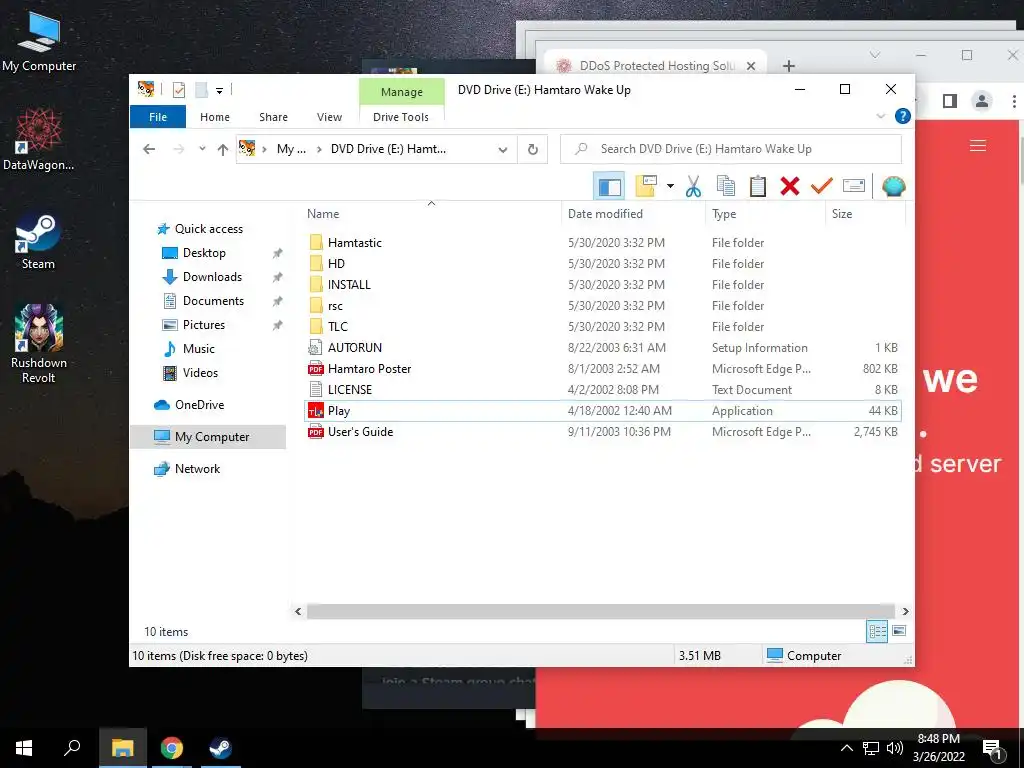This screenshot has width=1024, height=768.
Task: Expand the ribbon with the chevron
Action: click(880, 116)
